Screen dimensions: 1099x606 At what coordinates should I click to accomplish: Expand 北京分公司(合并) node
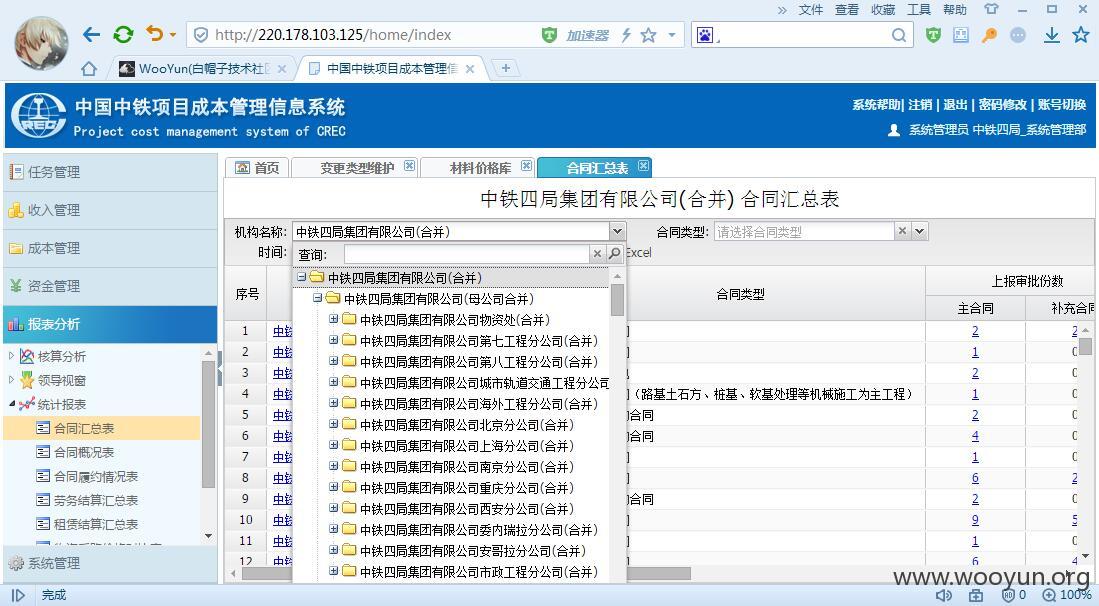[334, 425]
